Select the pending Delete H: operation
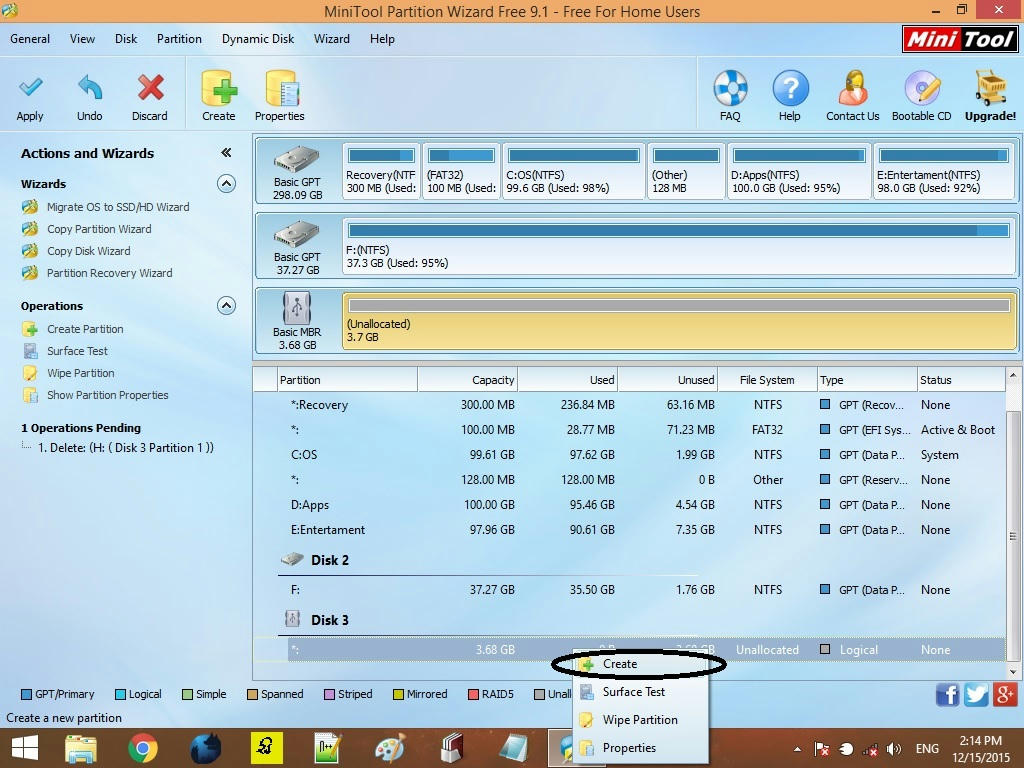 point(125,448)
